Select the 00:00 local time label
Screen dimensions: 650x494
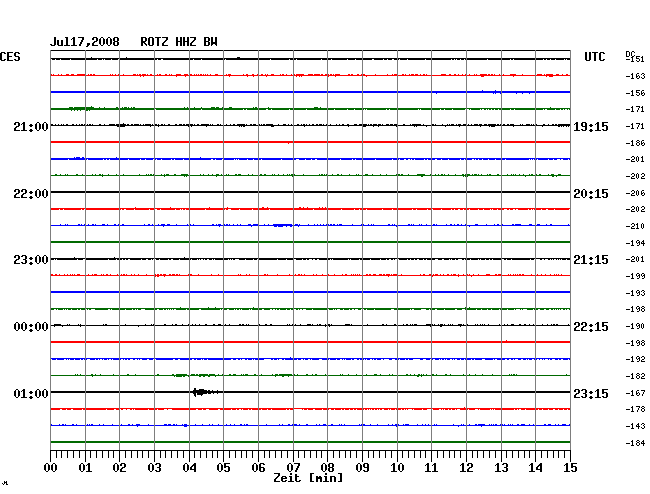click(31, 327)
